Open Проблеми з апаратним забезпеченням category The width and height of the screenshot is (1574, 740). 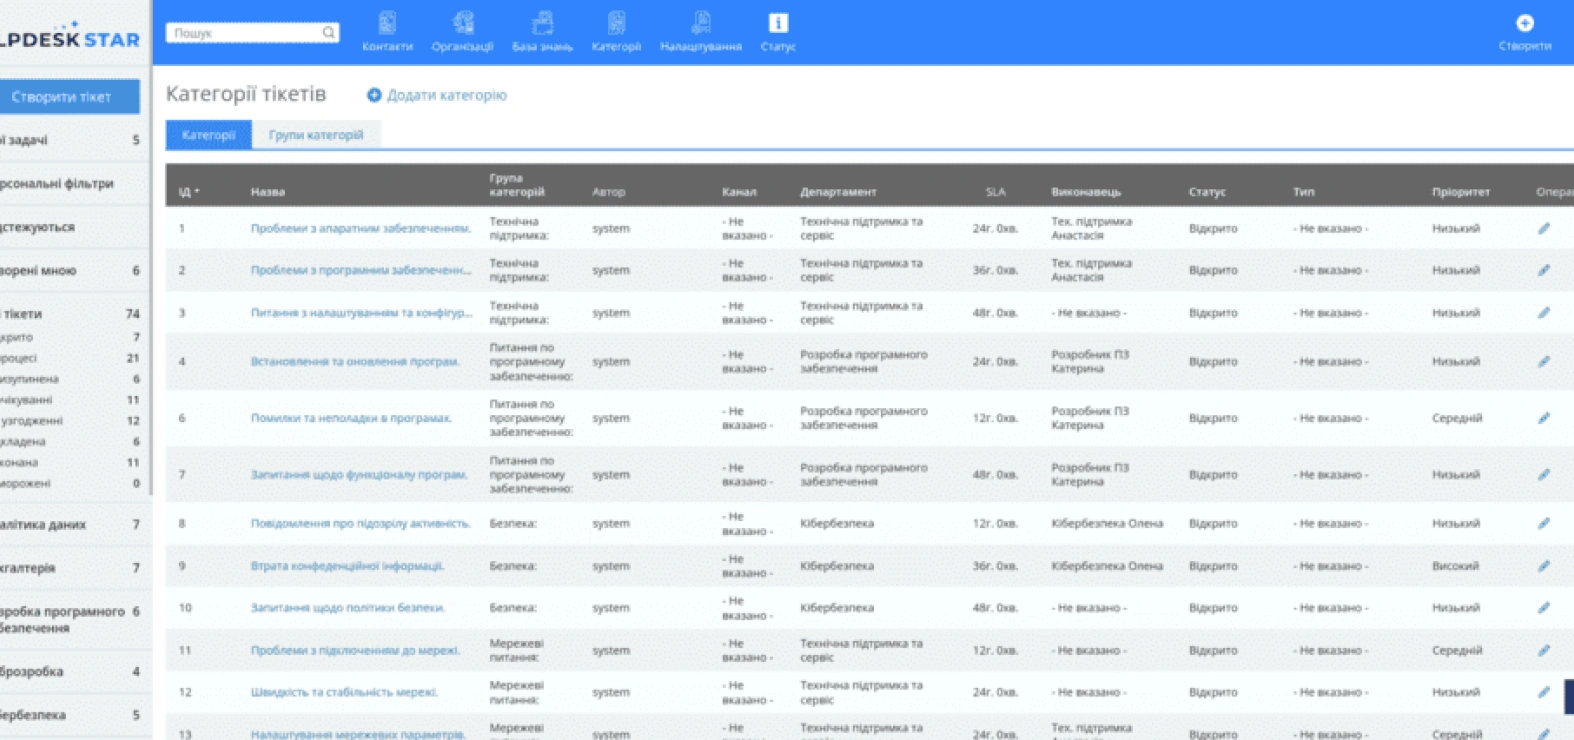pyautogui.click(x=360, y=229)
